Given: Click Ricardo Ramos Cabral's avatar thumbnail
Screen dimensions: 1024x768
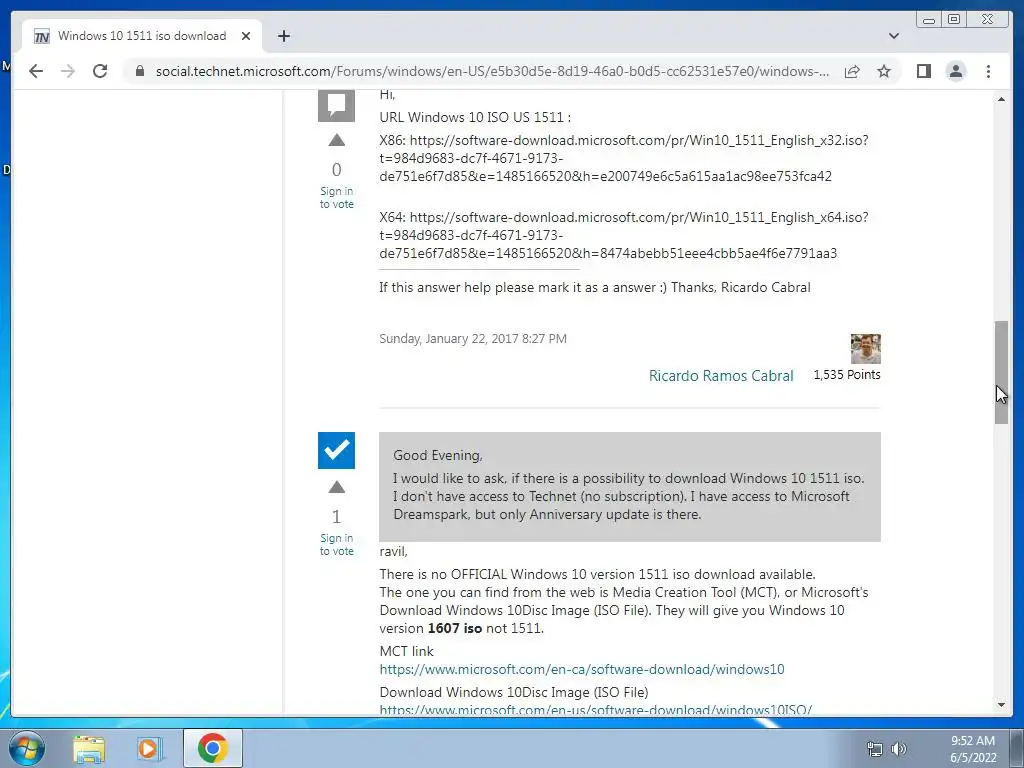Looking at the screenshot, I should click(865, 349).
